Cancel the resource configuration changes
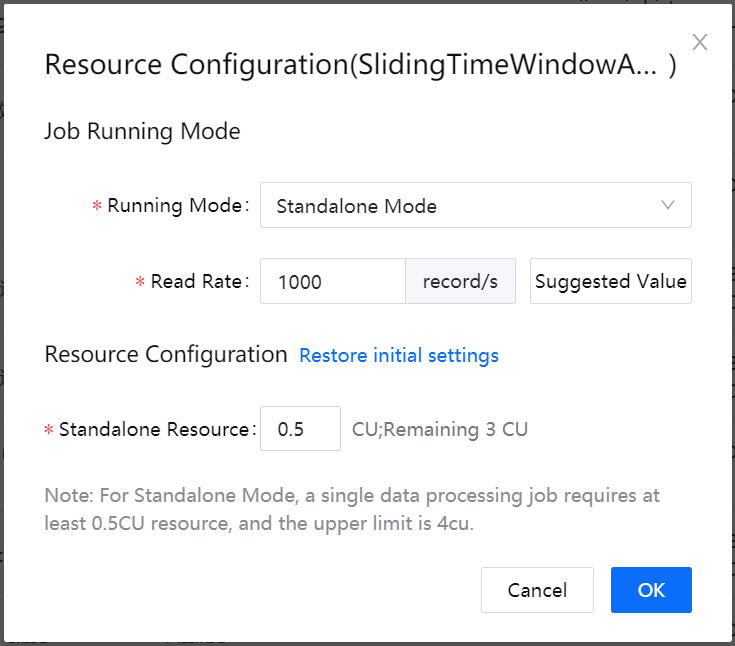Image resolution: width=735 pixels, height=646 pixels. (537, 590)
